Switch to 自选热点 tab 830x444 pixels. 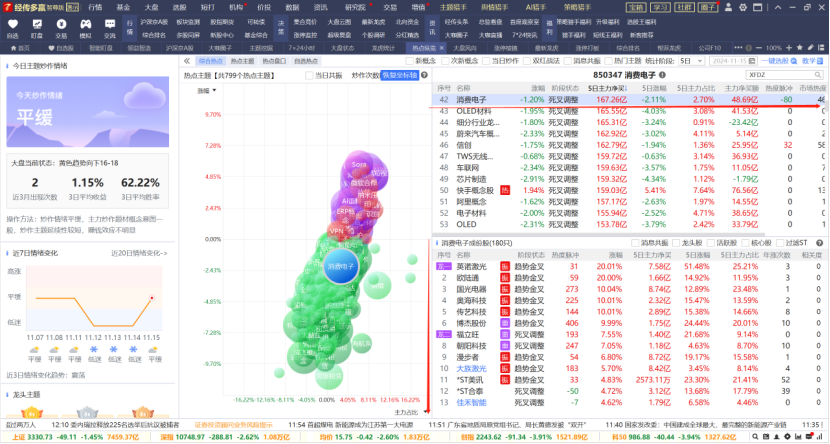click(x=306, y=61)
